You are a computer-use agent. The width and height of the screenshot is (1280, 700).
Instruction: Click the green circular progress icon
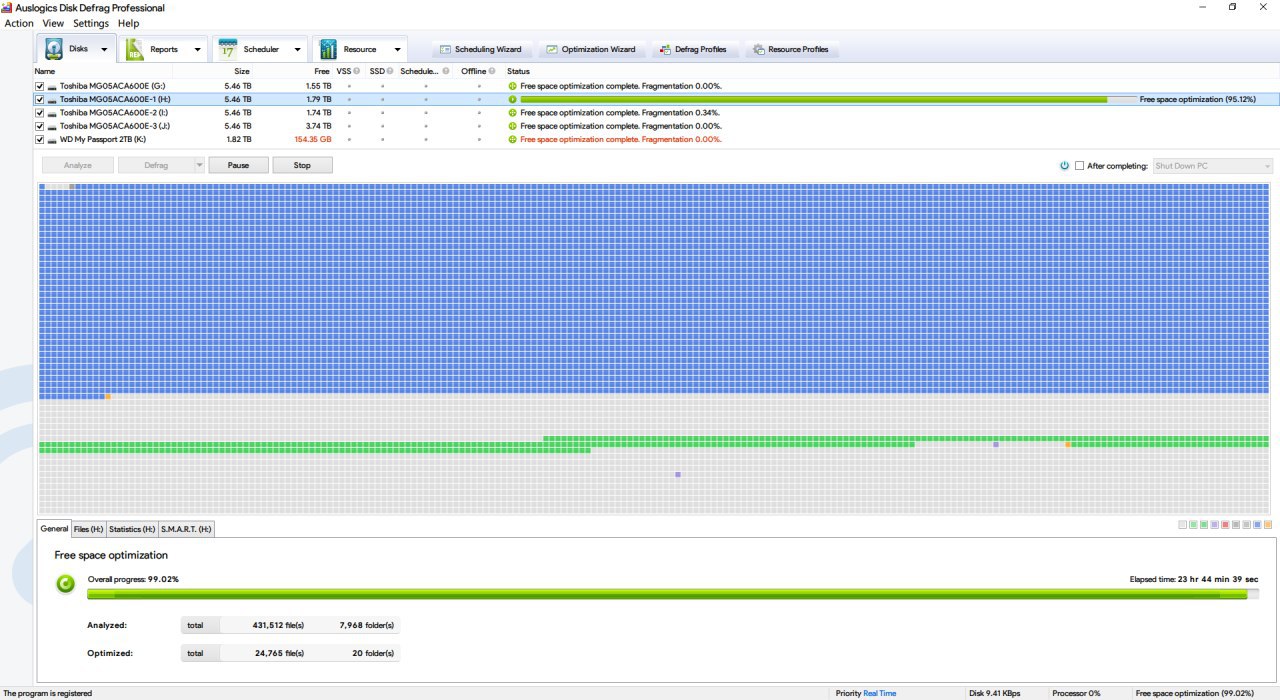(x=66, y=584)
